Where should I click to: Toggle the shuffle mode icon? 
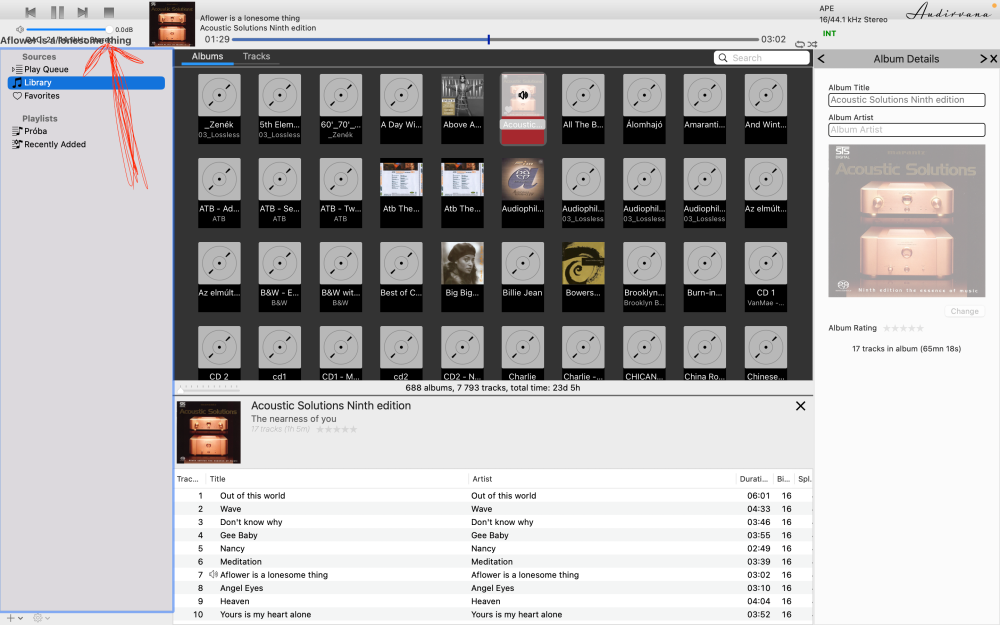pyautogui.click(x=812, y=44)
